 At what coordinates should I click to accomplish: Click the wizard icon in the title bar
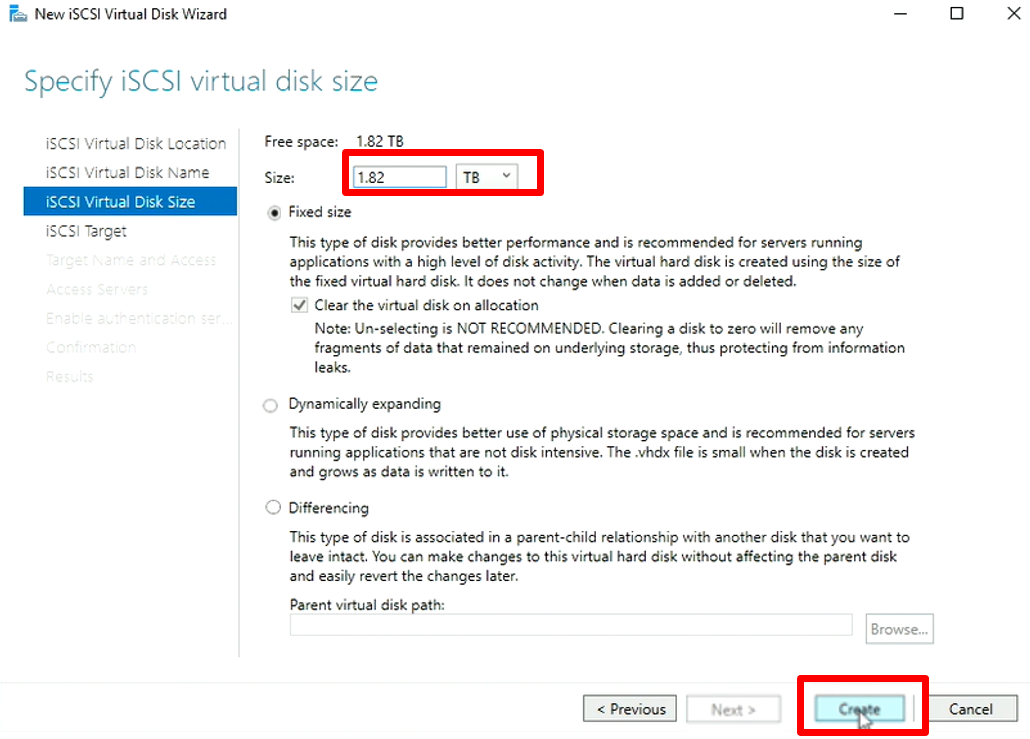[x=17, y=14]
